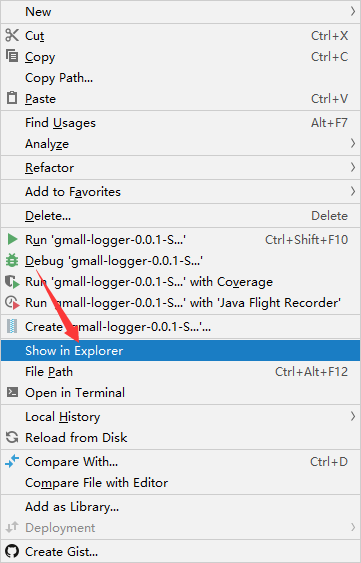Image resolution: width=361 pixels, height=563 pixels.
Task: Expand the New submenu arrow
Action: tap(352, 11)
